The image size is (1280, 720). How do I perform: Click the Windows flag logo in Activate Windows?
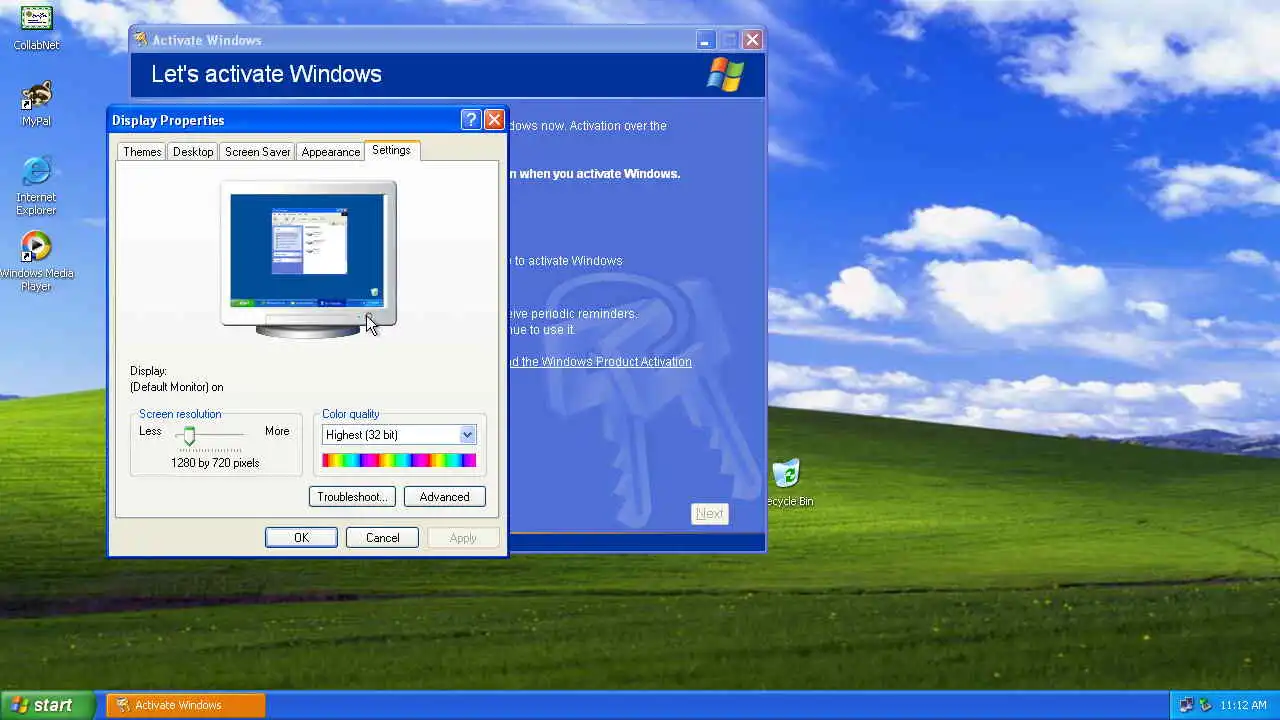coord(726,75)
